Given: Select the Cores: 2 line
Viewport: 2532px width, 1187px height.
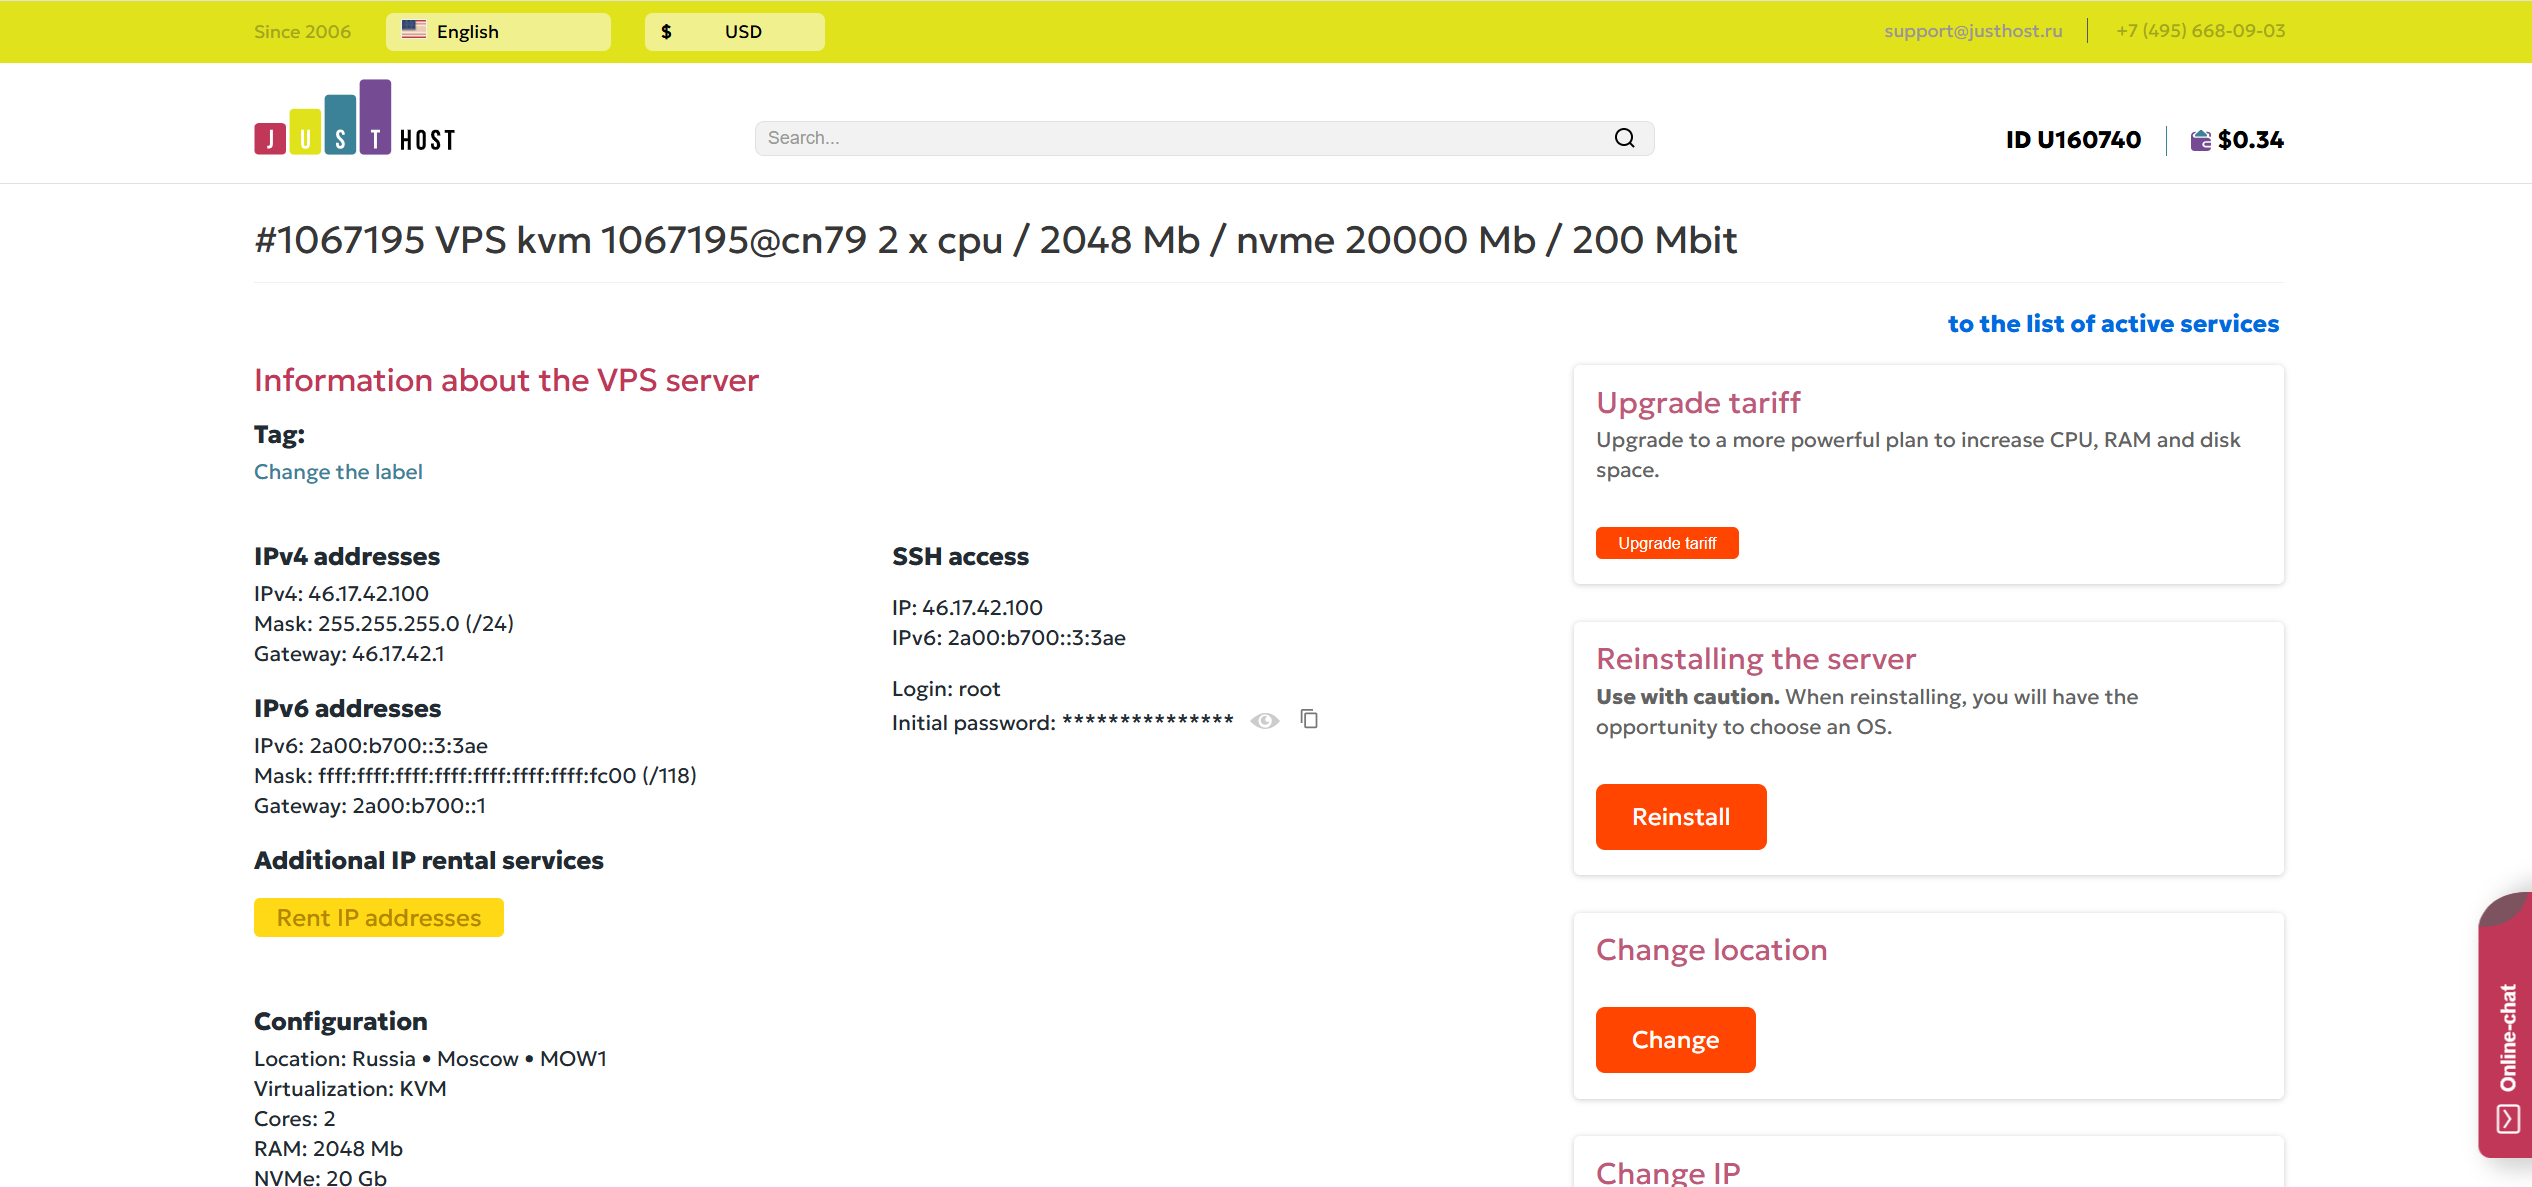Looking at the screenshot, I should coord(295,1119).
